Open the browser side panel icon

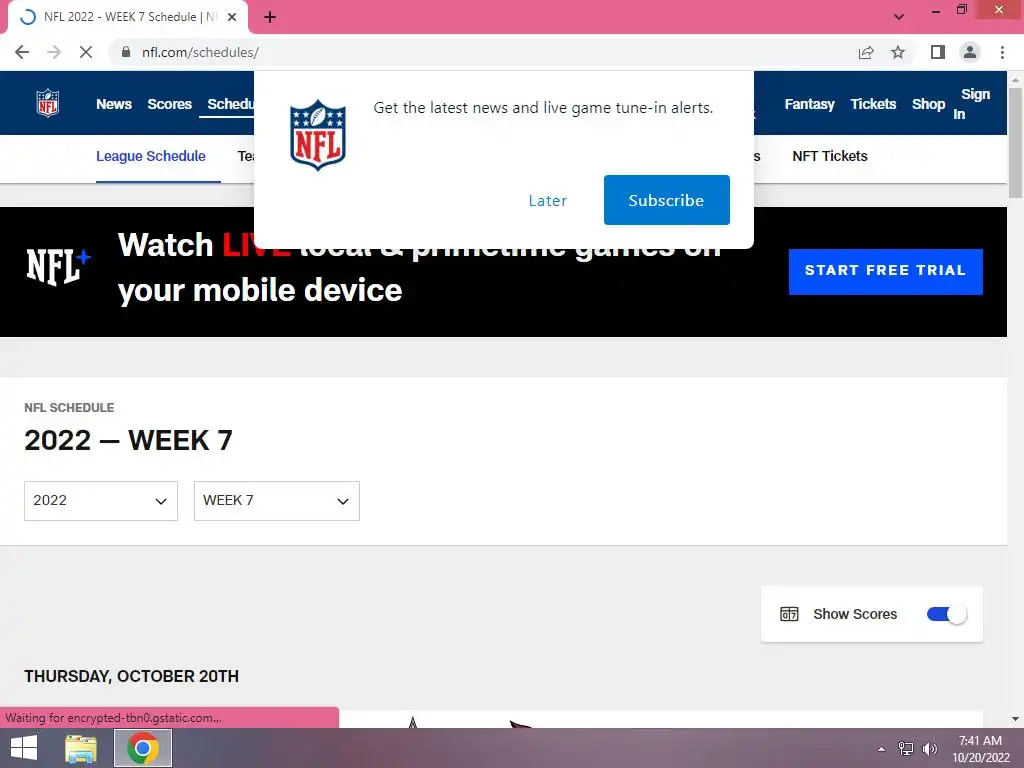click(938, 52)
